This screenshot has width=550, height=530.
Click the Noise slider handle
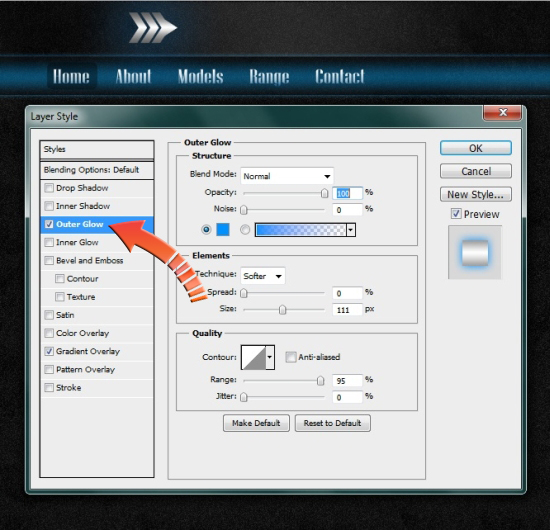(243, 210)
